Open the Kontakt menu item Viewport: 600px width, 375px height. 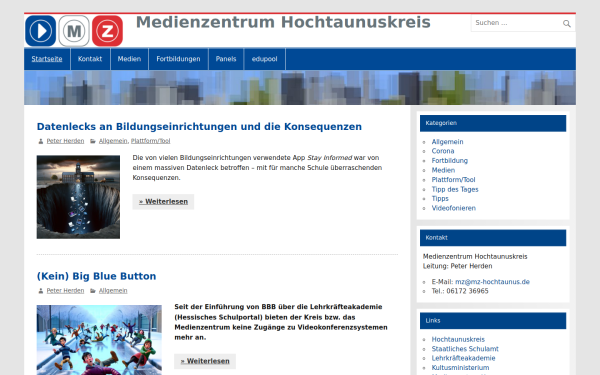(90, 59)
